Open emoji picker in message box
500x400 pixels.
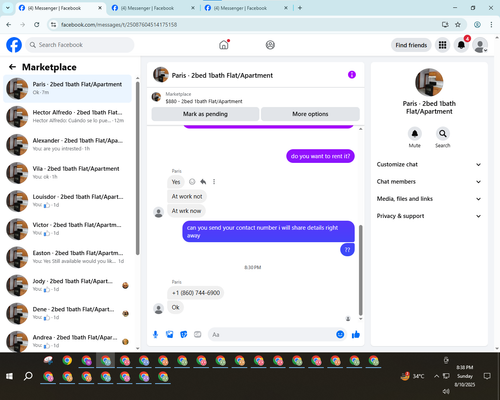[x=340, y=334]
